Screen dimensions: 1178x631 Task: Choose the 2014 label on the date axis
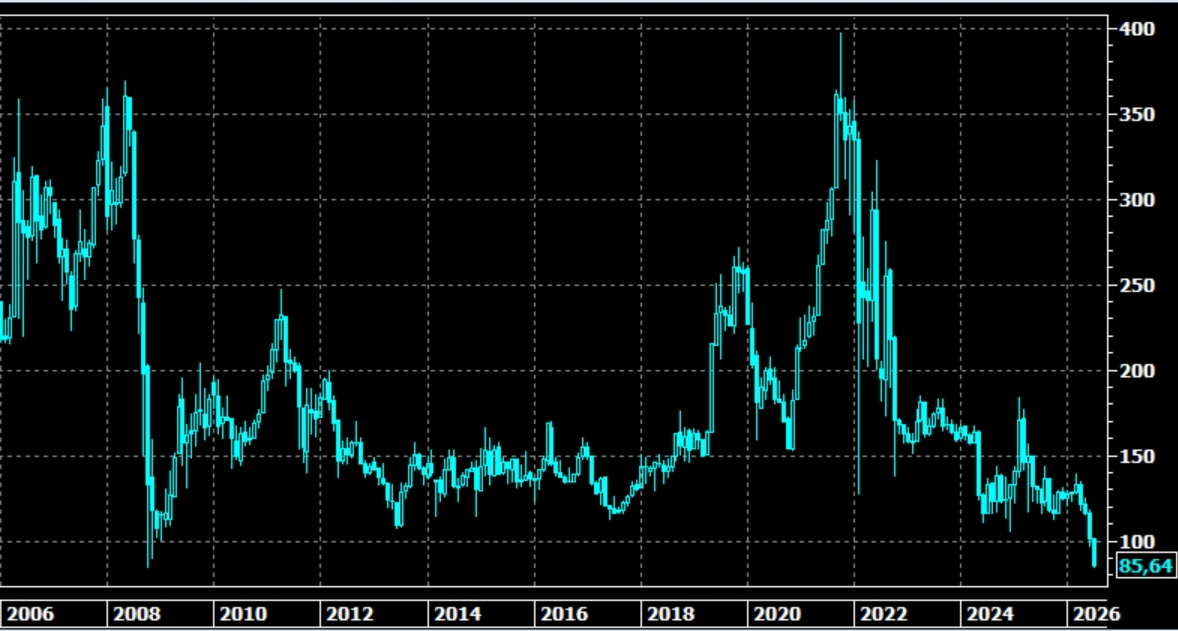coord(458,614)
